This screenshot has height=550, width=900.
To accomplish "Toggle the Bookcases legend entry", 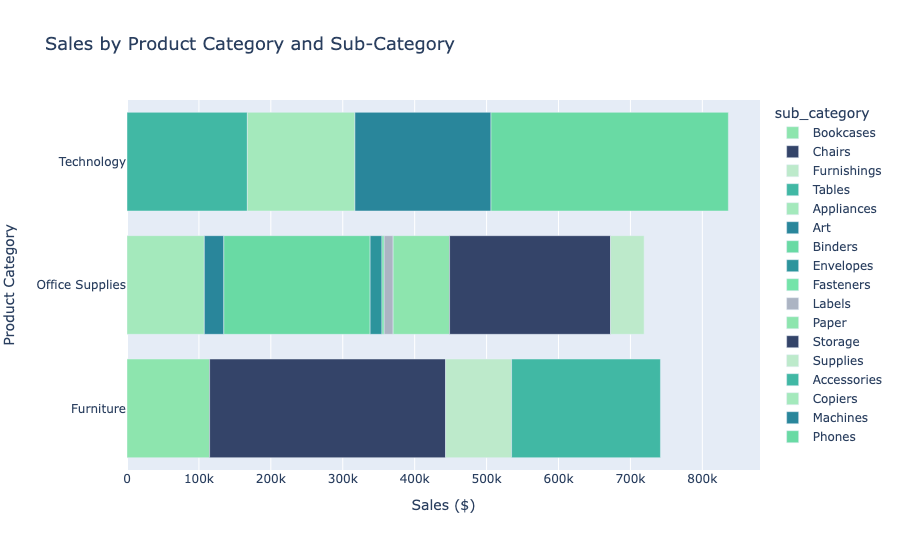I will [x=831, y=133].
